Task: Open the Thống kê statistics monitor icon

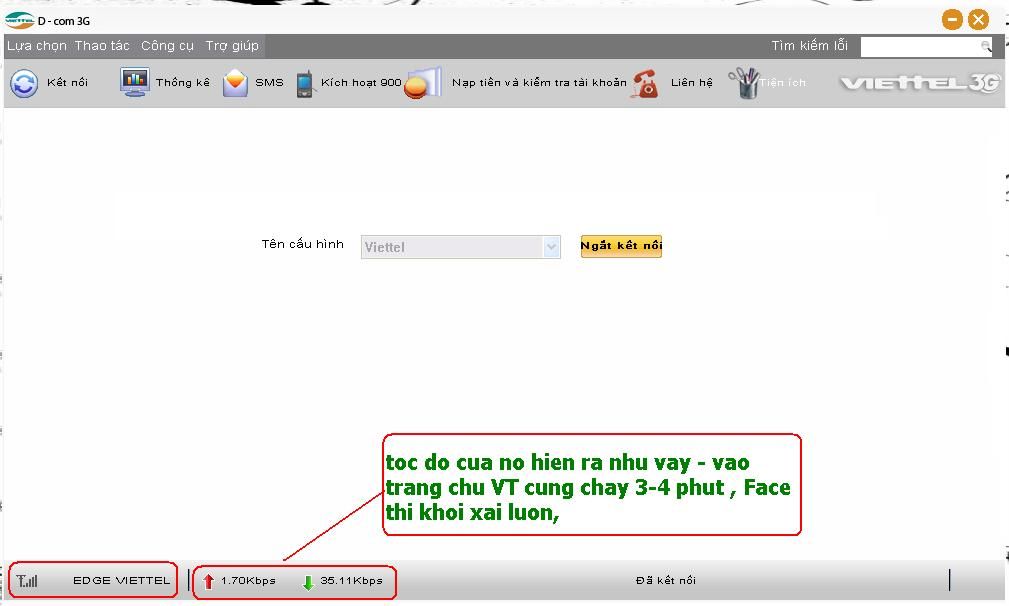Action: coord(134,82)
